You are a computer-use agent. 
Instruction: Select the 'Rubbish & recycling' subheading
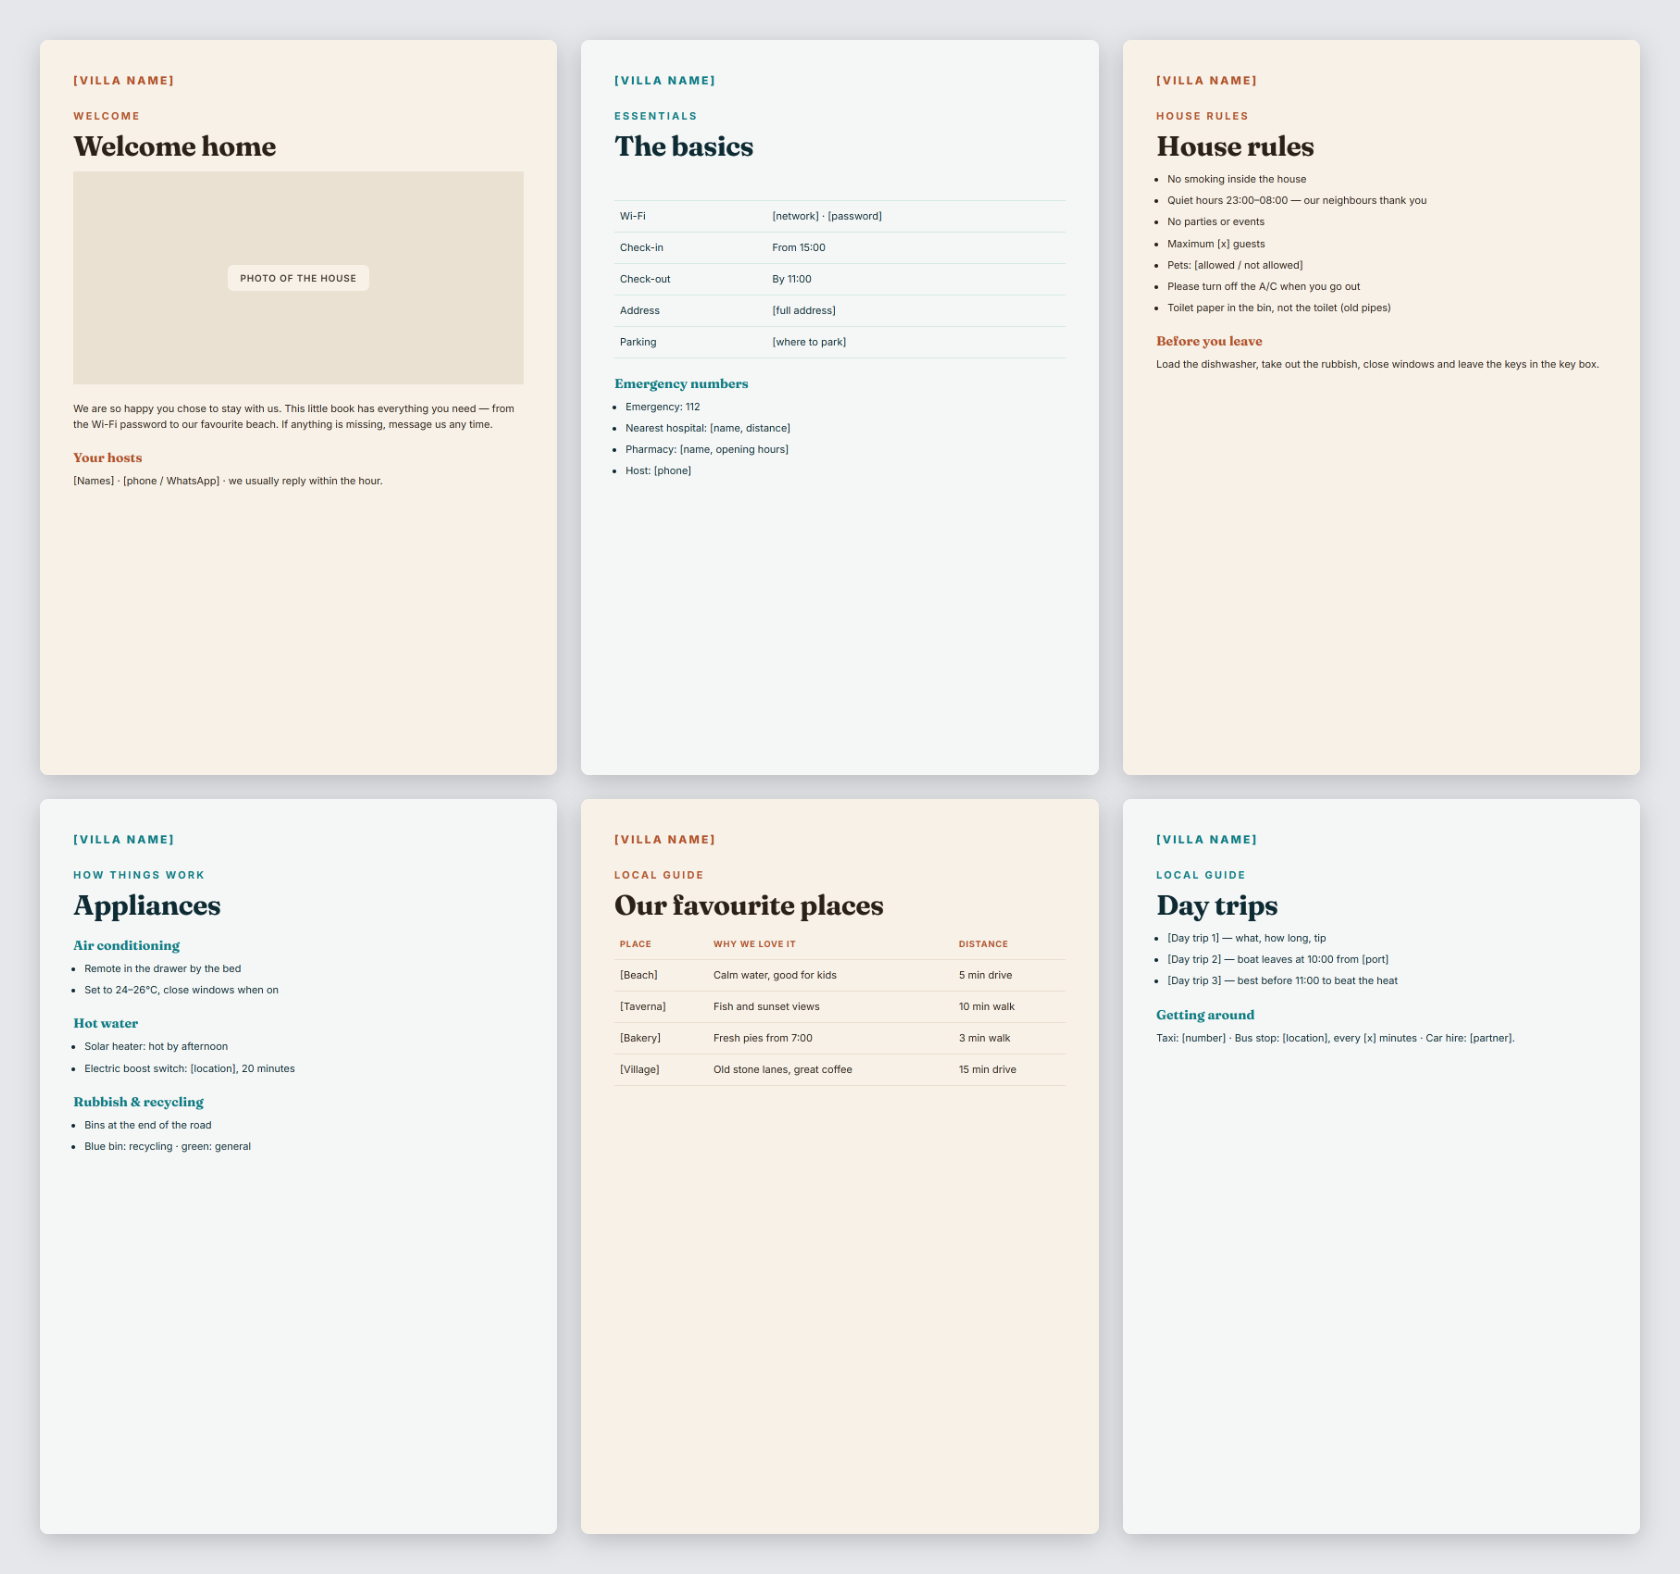(138, 1102)
